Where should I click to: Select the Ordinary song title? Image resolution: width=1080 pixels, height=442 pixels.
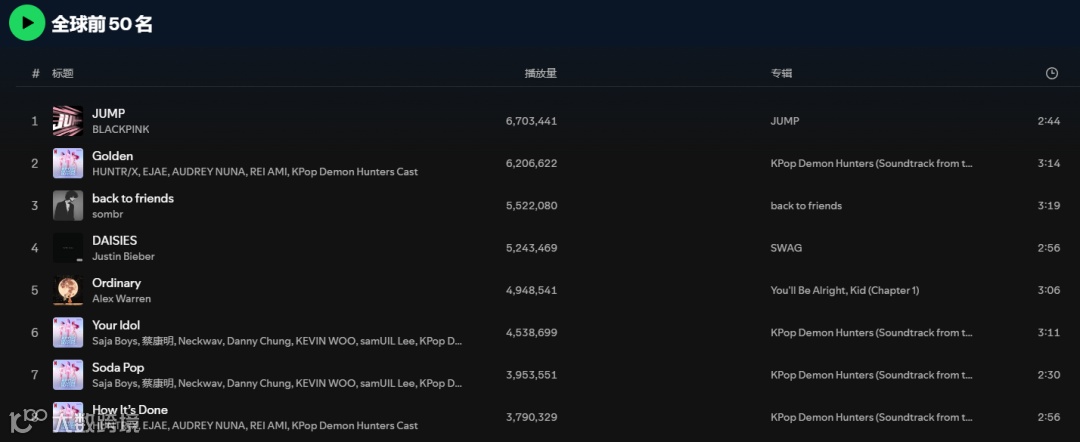(x=116, y=283)
